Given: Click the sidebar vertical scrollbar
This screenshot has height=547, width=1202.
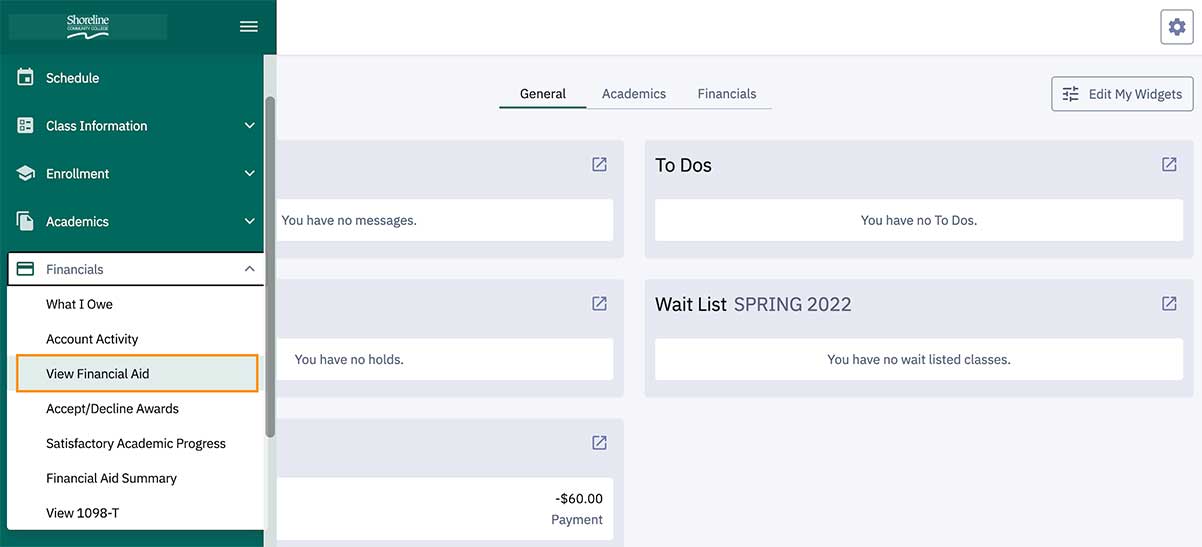Looking at the screenshot, I should click(270, 266).
